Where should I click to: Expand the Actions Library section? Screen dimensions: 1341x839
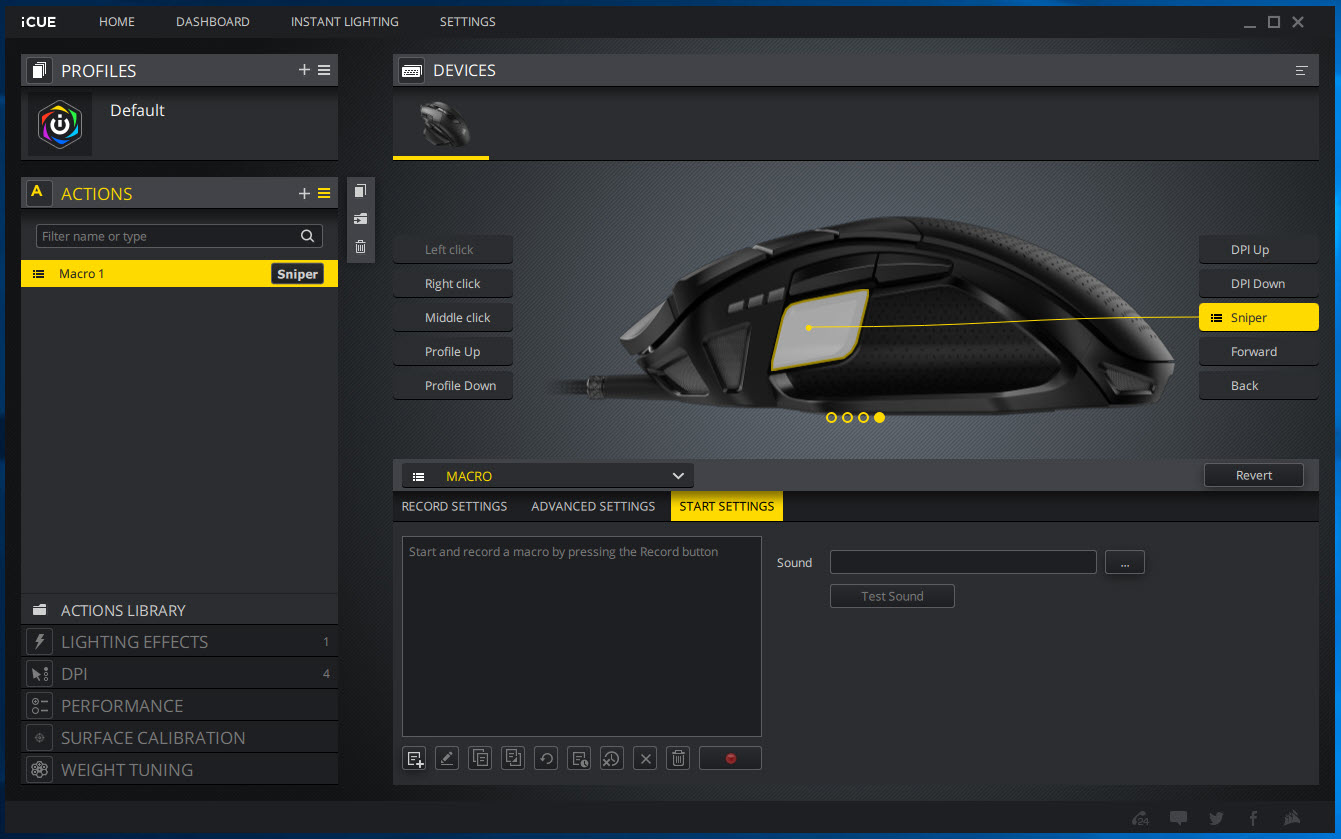coord(180,610)
